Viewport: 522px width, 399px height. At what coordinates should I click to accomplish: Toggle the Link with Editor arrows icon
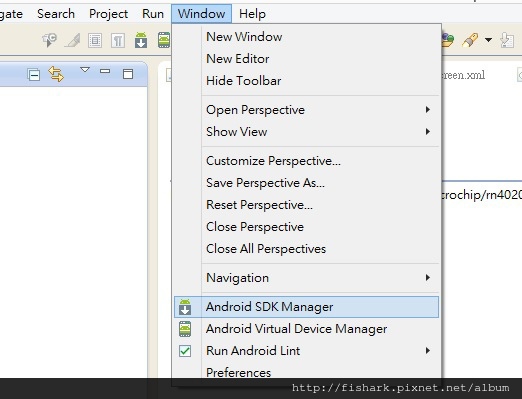pyautogui.click(x=56, y=74)
